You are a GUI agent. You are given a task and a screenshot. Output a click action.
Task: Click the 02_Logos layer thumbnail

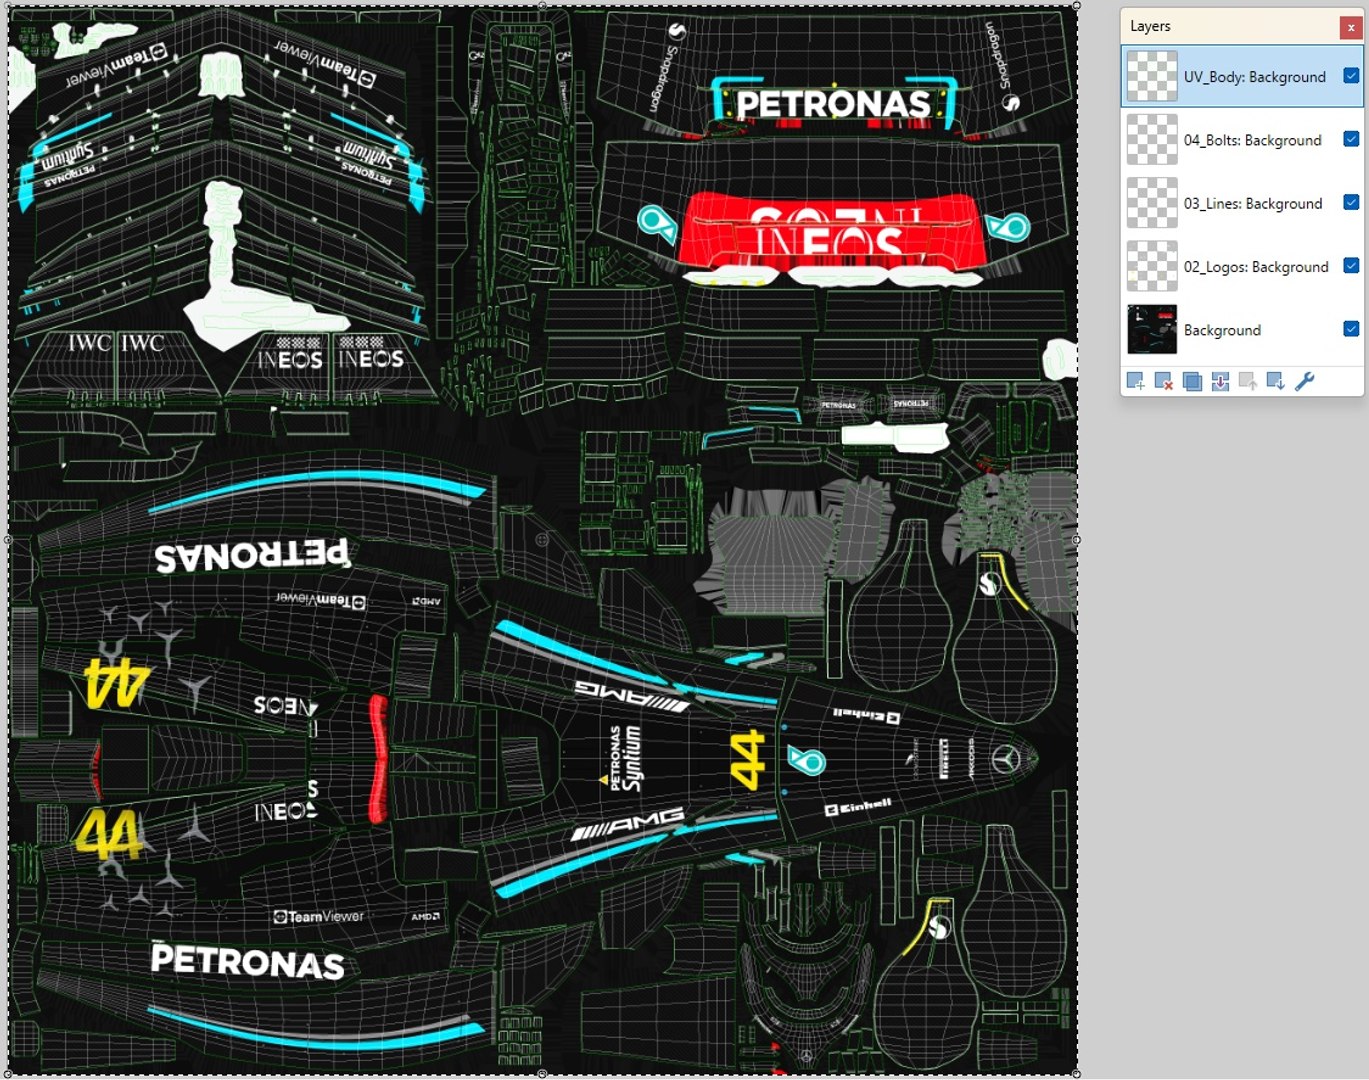(1152, 266)
